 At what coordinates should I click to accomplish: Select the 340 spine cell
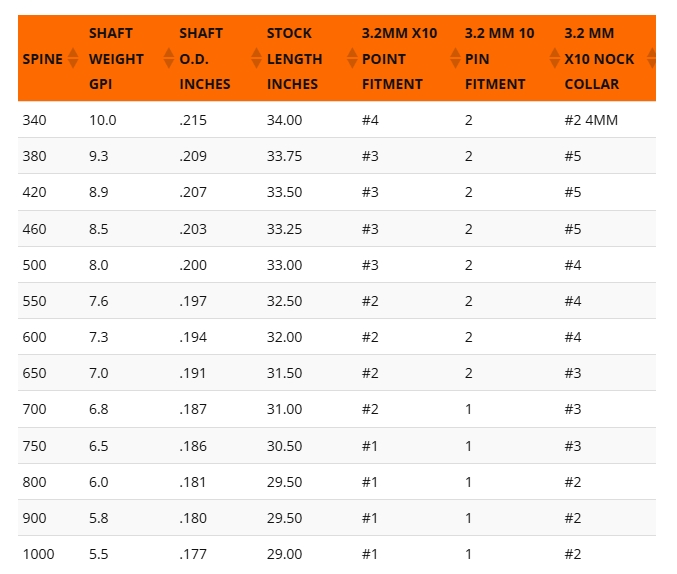tap(34, 120)
